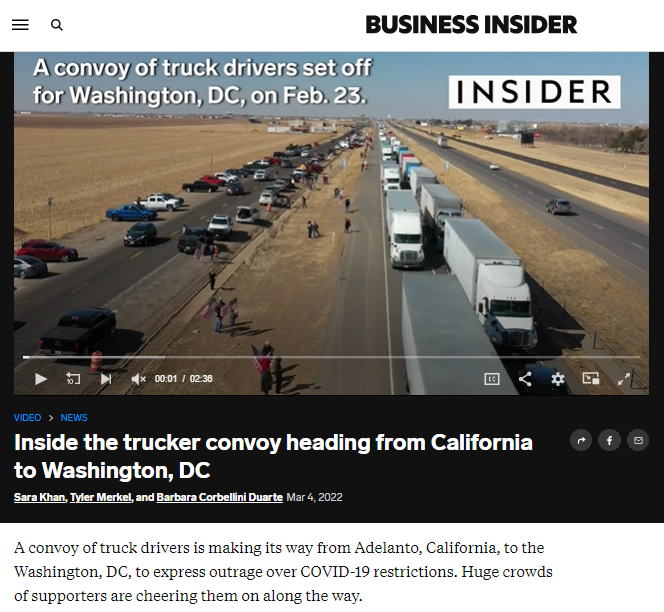Seek along the video progress bar
The height and width of the screenshot is (612, 664).
(x=331, y=357)
